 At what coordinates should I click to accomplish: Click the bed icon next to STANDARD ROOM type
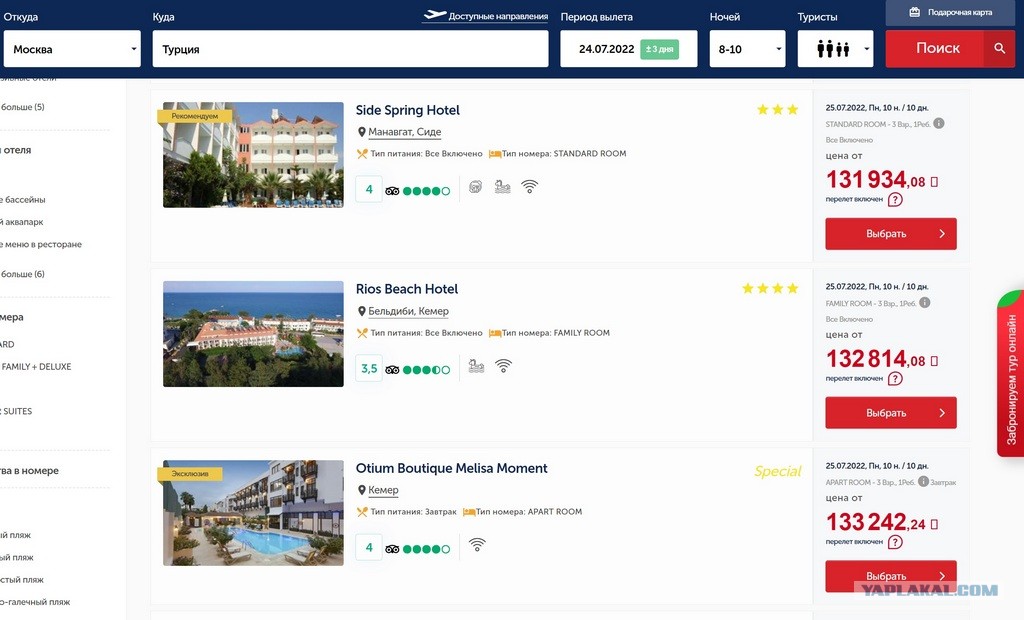(x=494, y=154)
